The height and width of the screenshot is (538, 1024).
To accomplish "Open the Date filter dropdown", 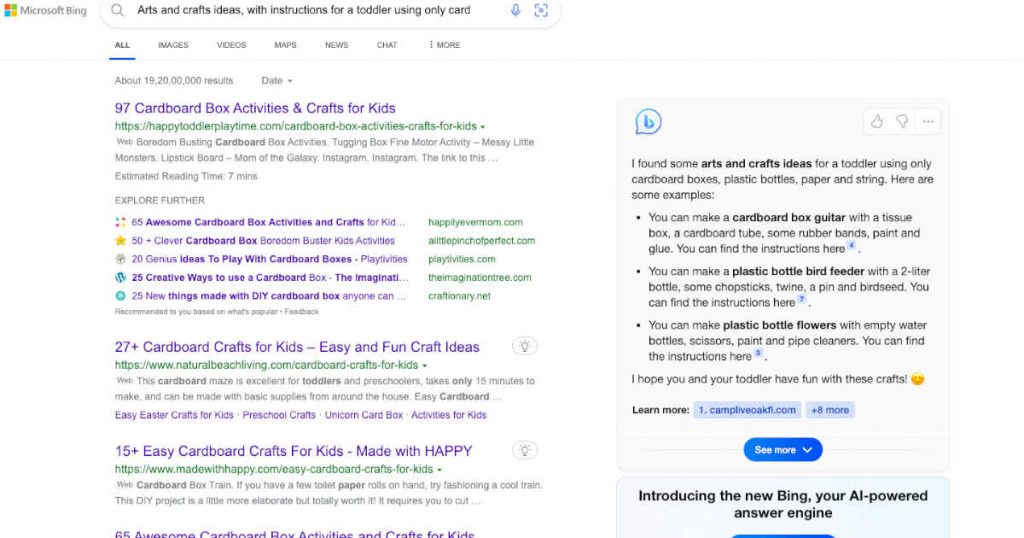I will coord(277,80).
